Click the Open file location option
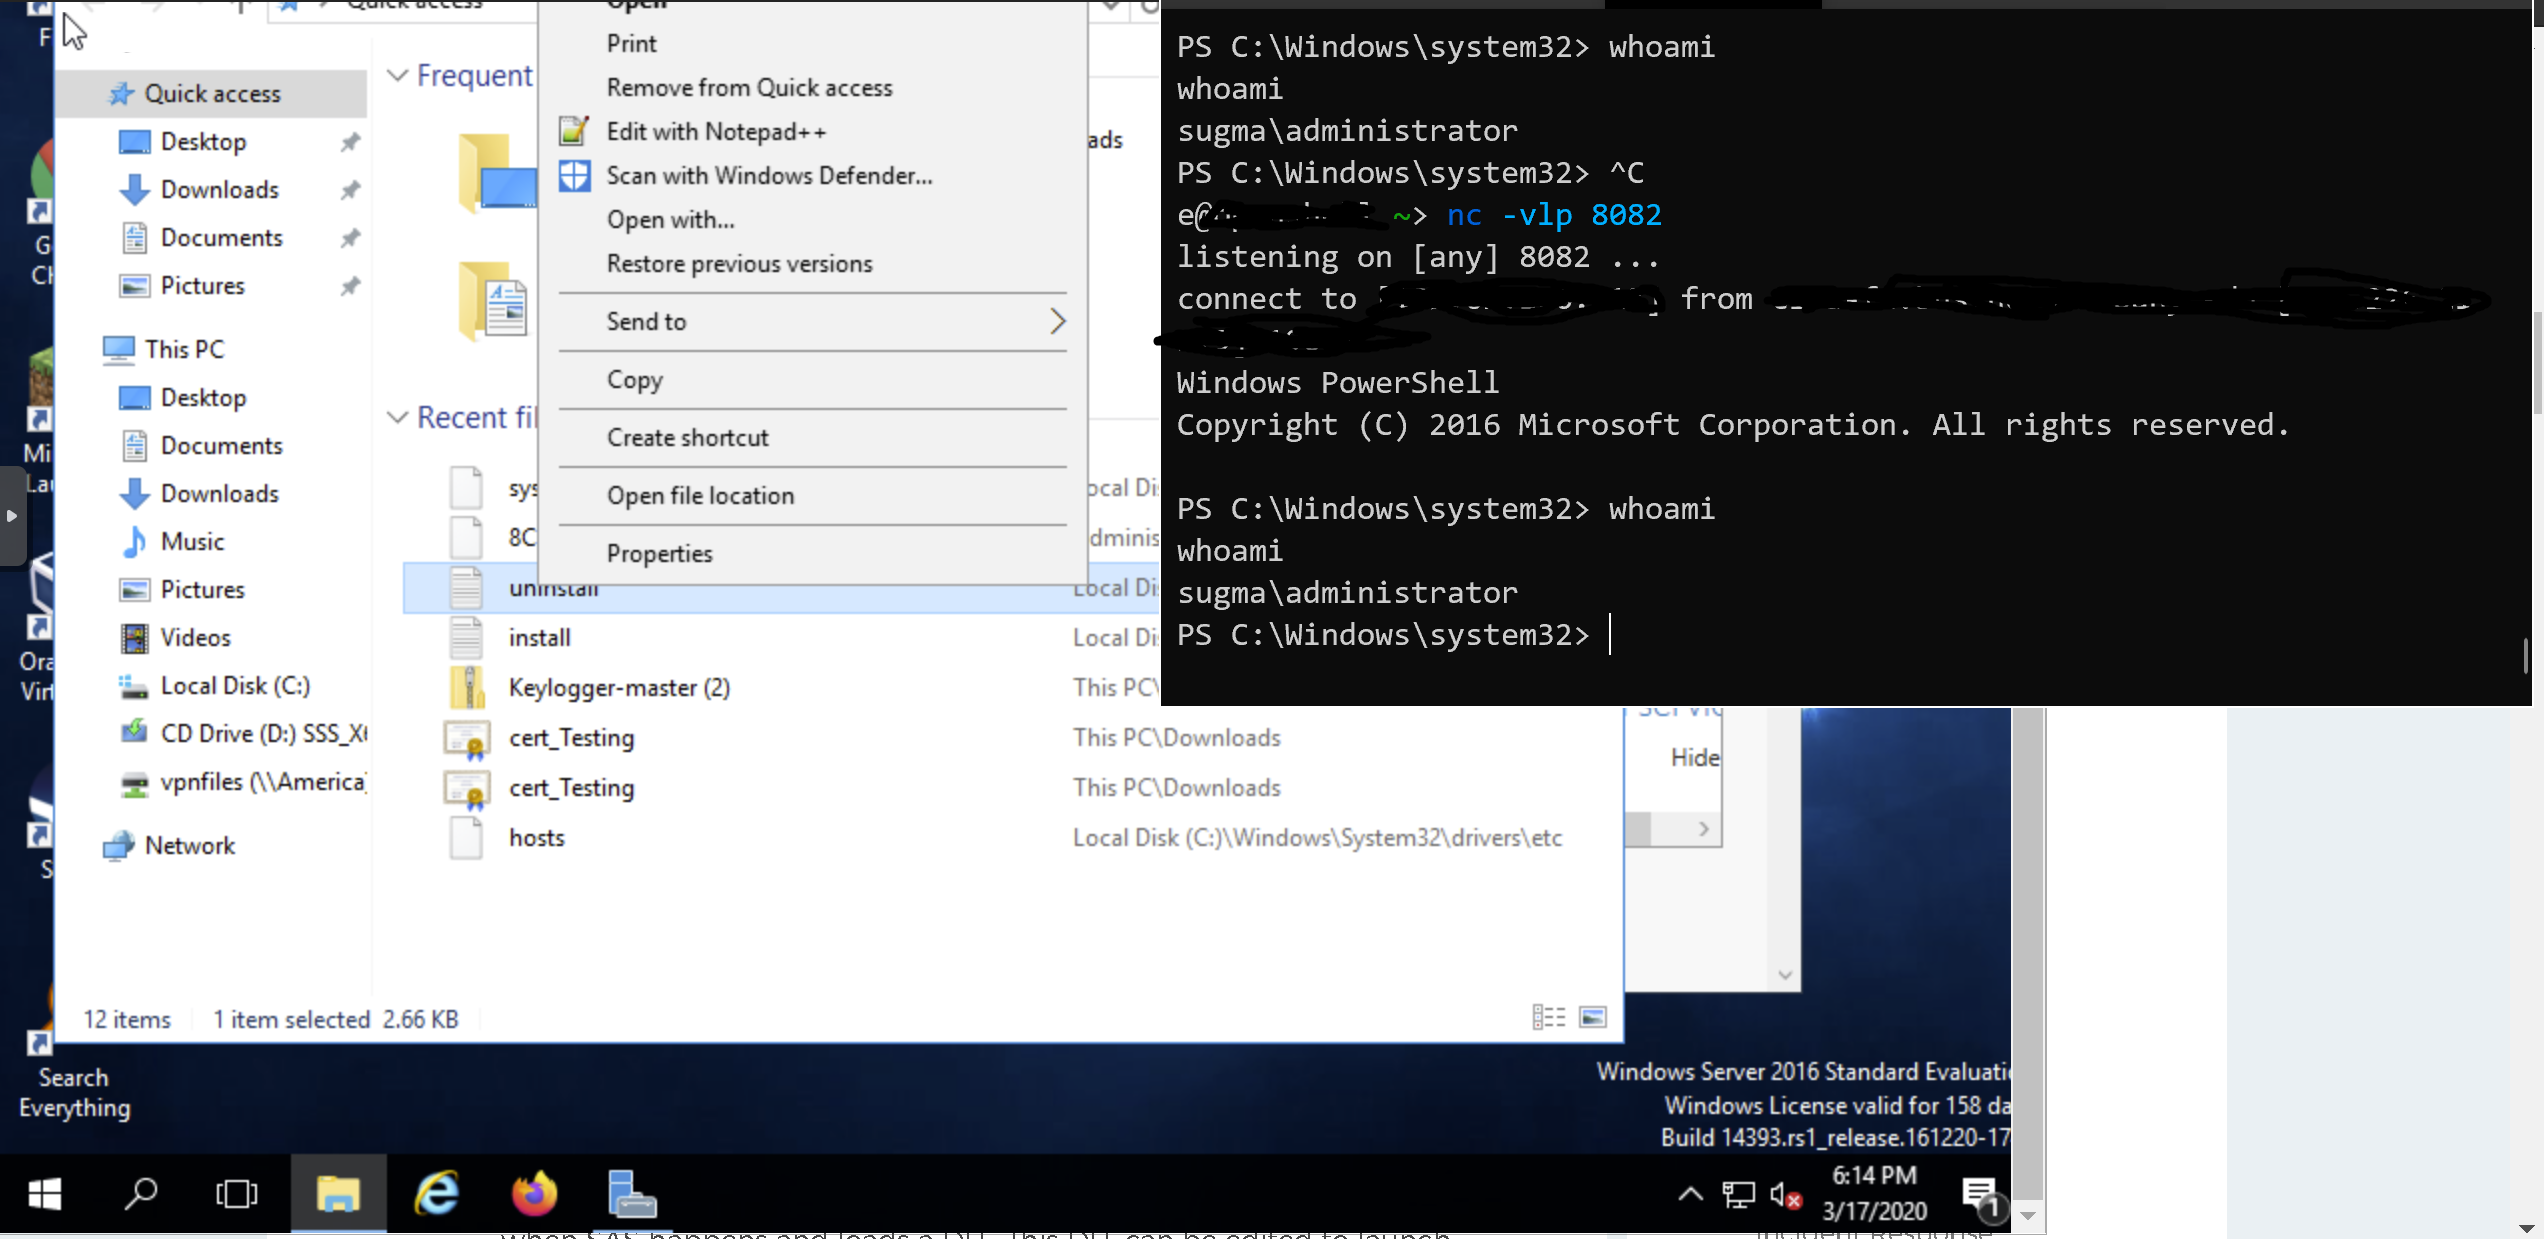The image size is (2544, 1239). pos(701,495)
